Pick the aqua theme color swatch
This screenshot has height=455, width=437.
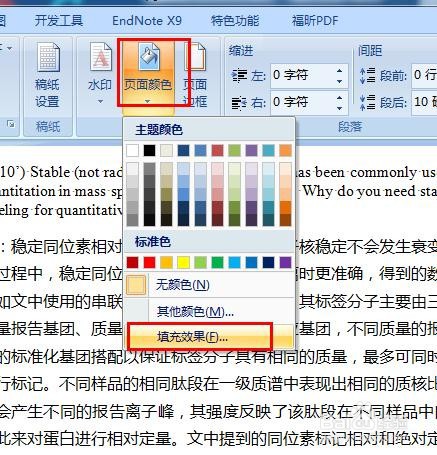pos(269,150)
